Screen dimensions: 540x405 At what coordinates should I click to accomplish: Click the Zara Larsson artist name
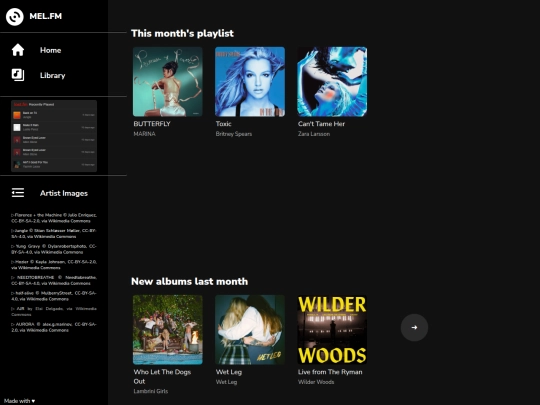click(x=314, y=134)
